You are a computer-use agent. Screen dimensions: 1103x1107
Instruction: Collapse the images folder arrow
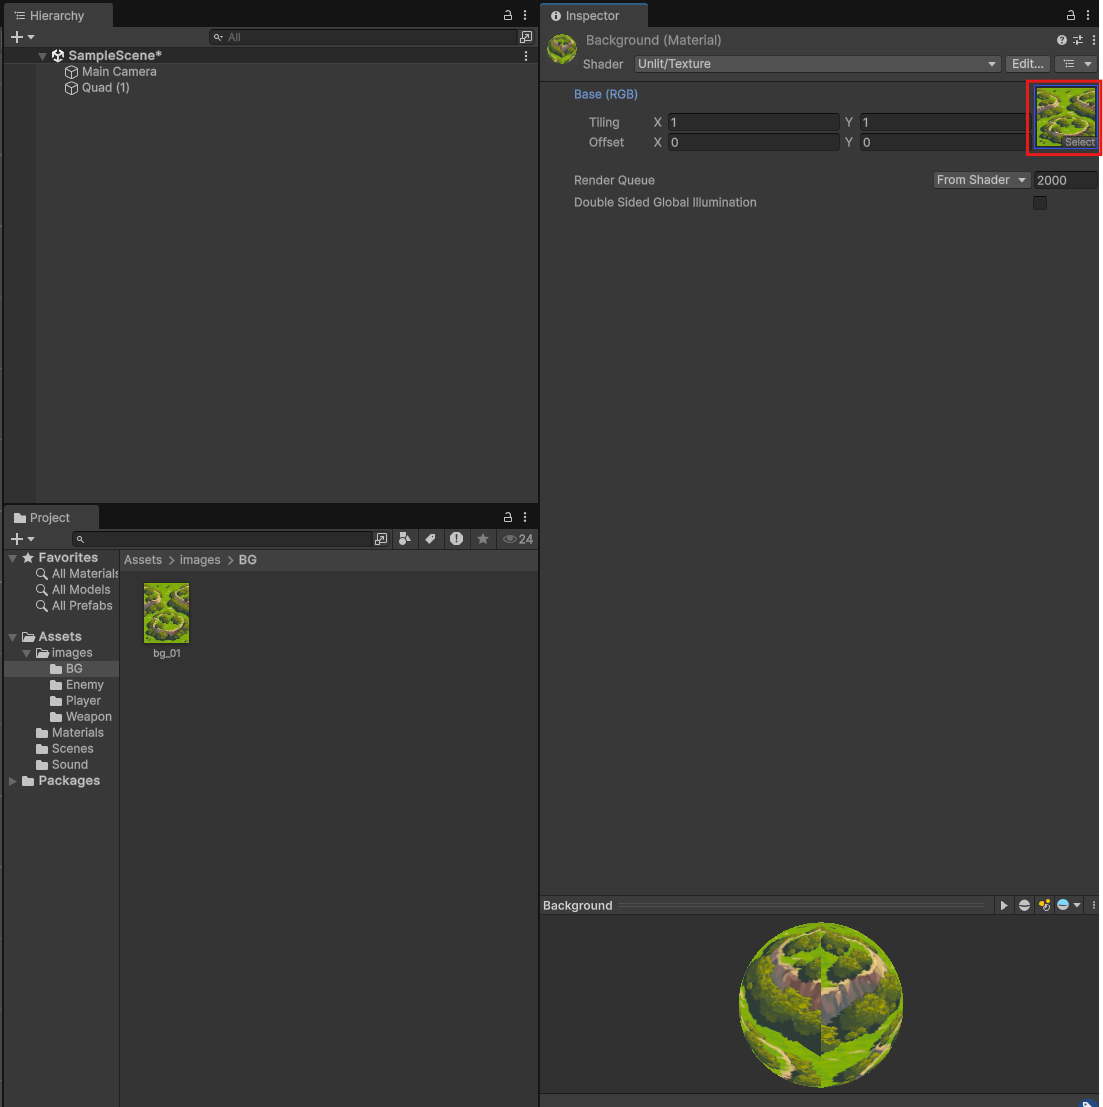(x=27, y=653)
